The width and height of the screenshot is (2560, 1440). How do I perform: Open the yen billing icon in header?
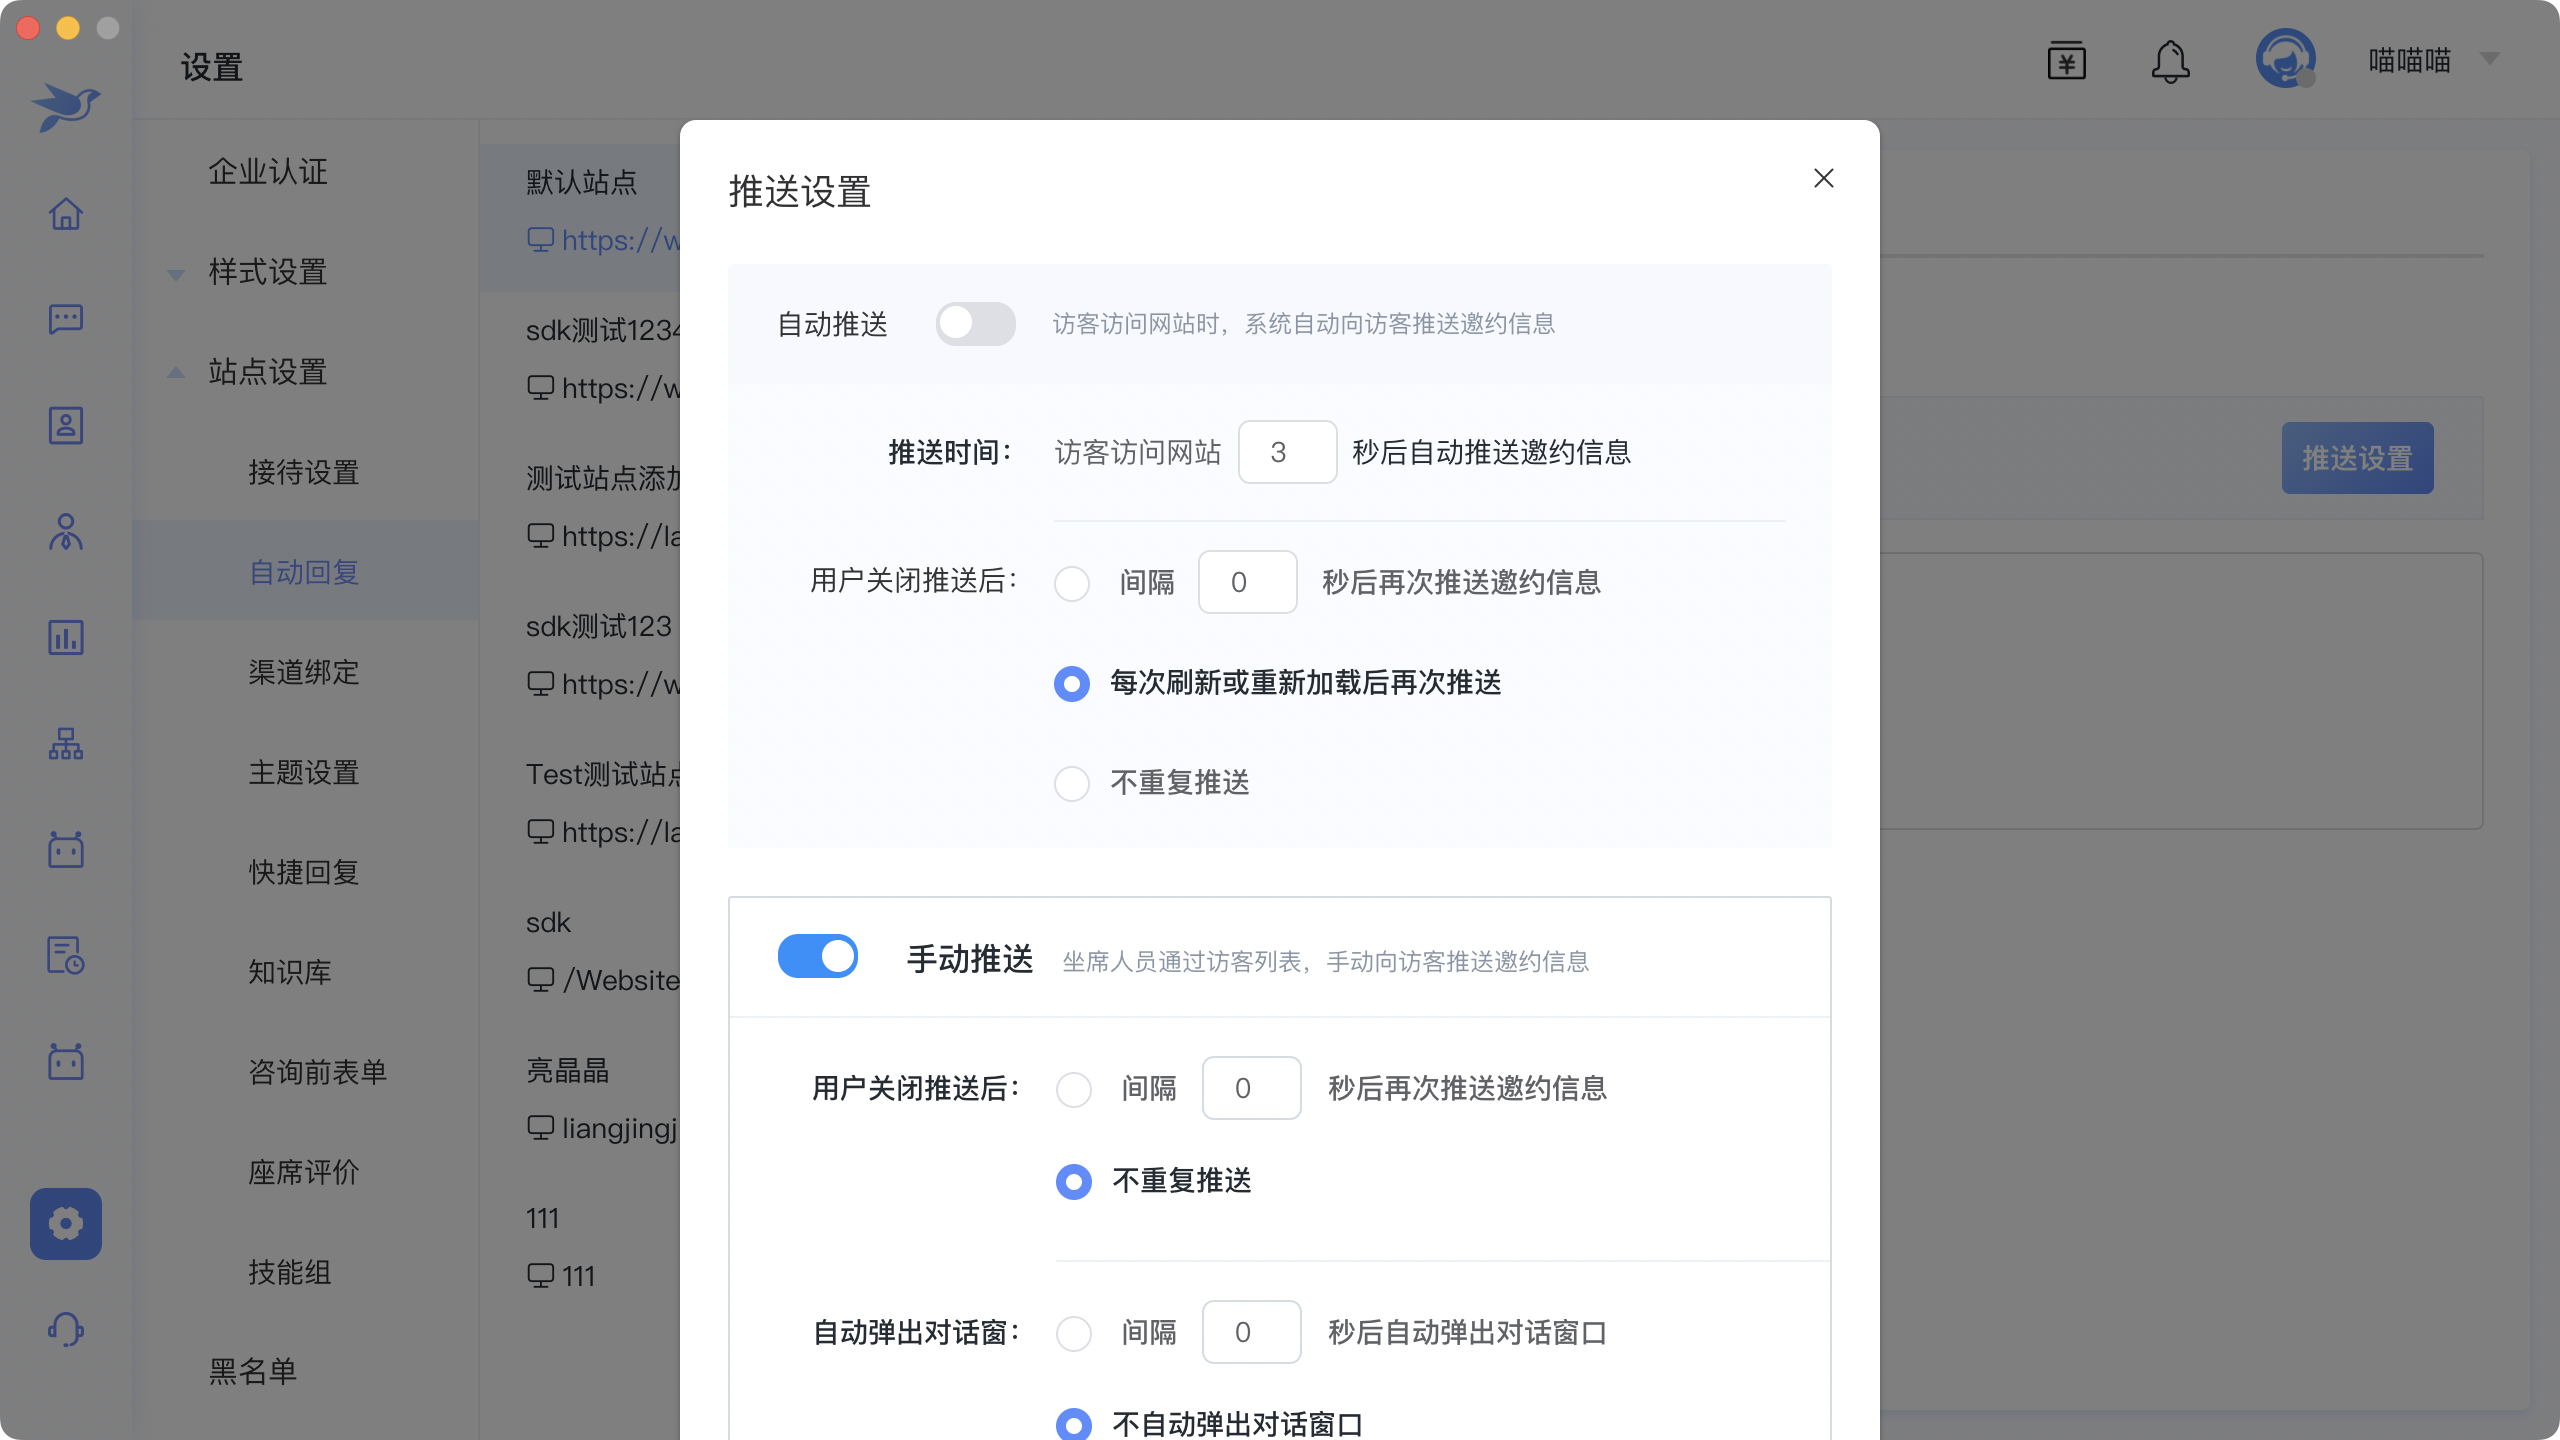pos(2066,62)
